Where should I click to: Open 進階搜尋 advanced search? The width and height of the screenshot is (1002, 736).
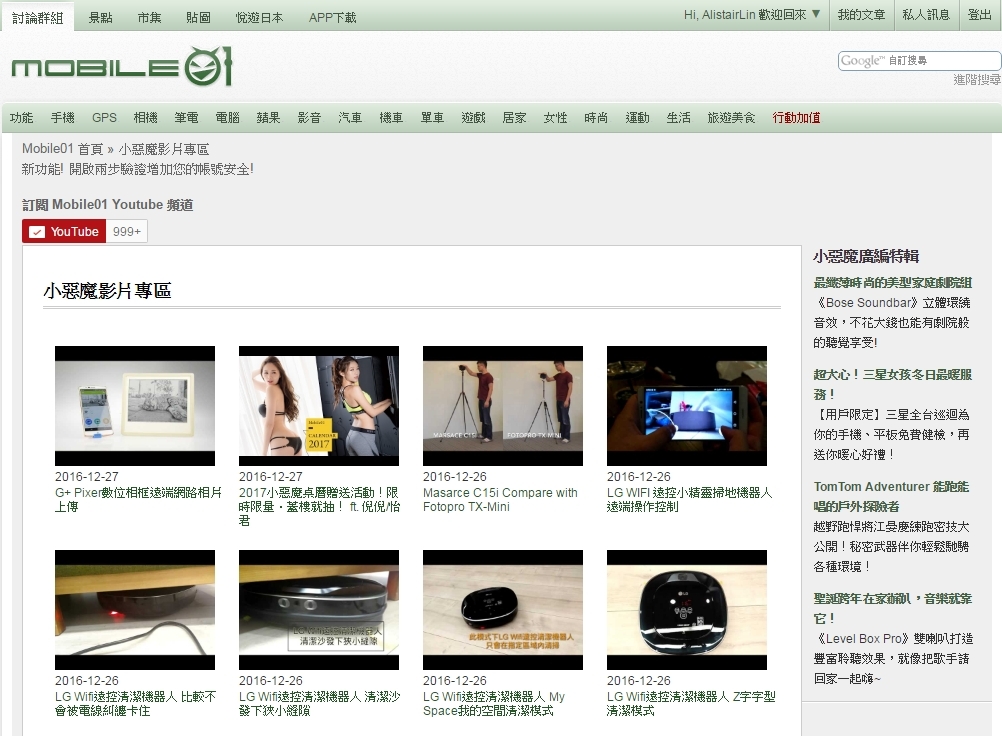point(977,80)
